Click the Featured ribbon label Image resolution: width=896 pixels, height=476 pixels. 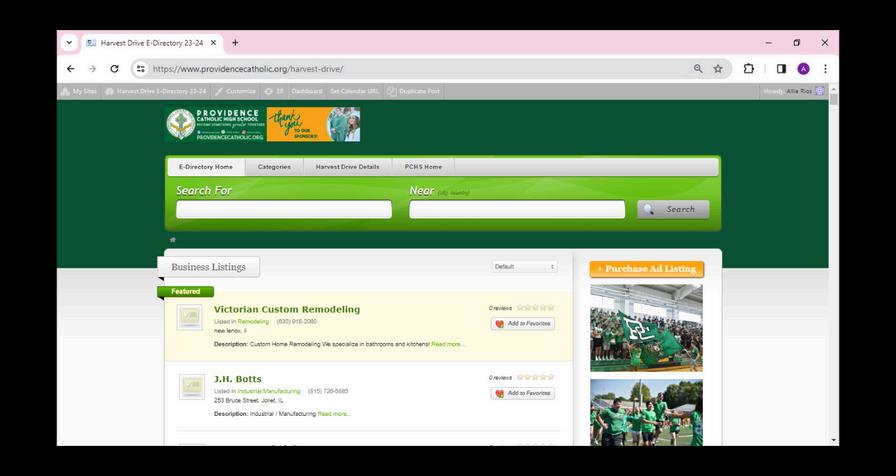pyautogui.click(x=186, y=291)
